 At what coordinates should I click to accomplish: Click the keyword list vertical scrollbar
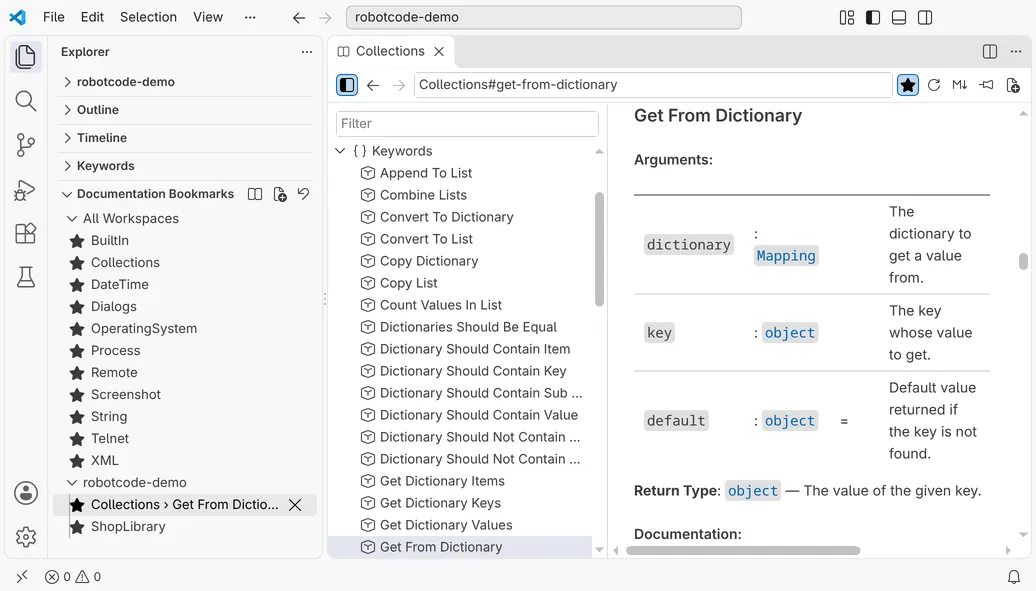point(599,250)
